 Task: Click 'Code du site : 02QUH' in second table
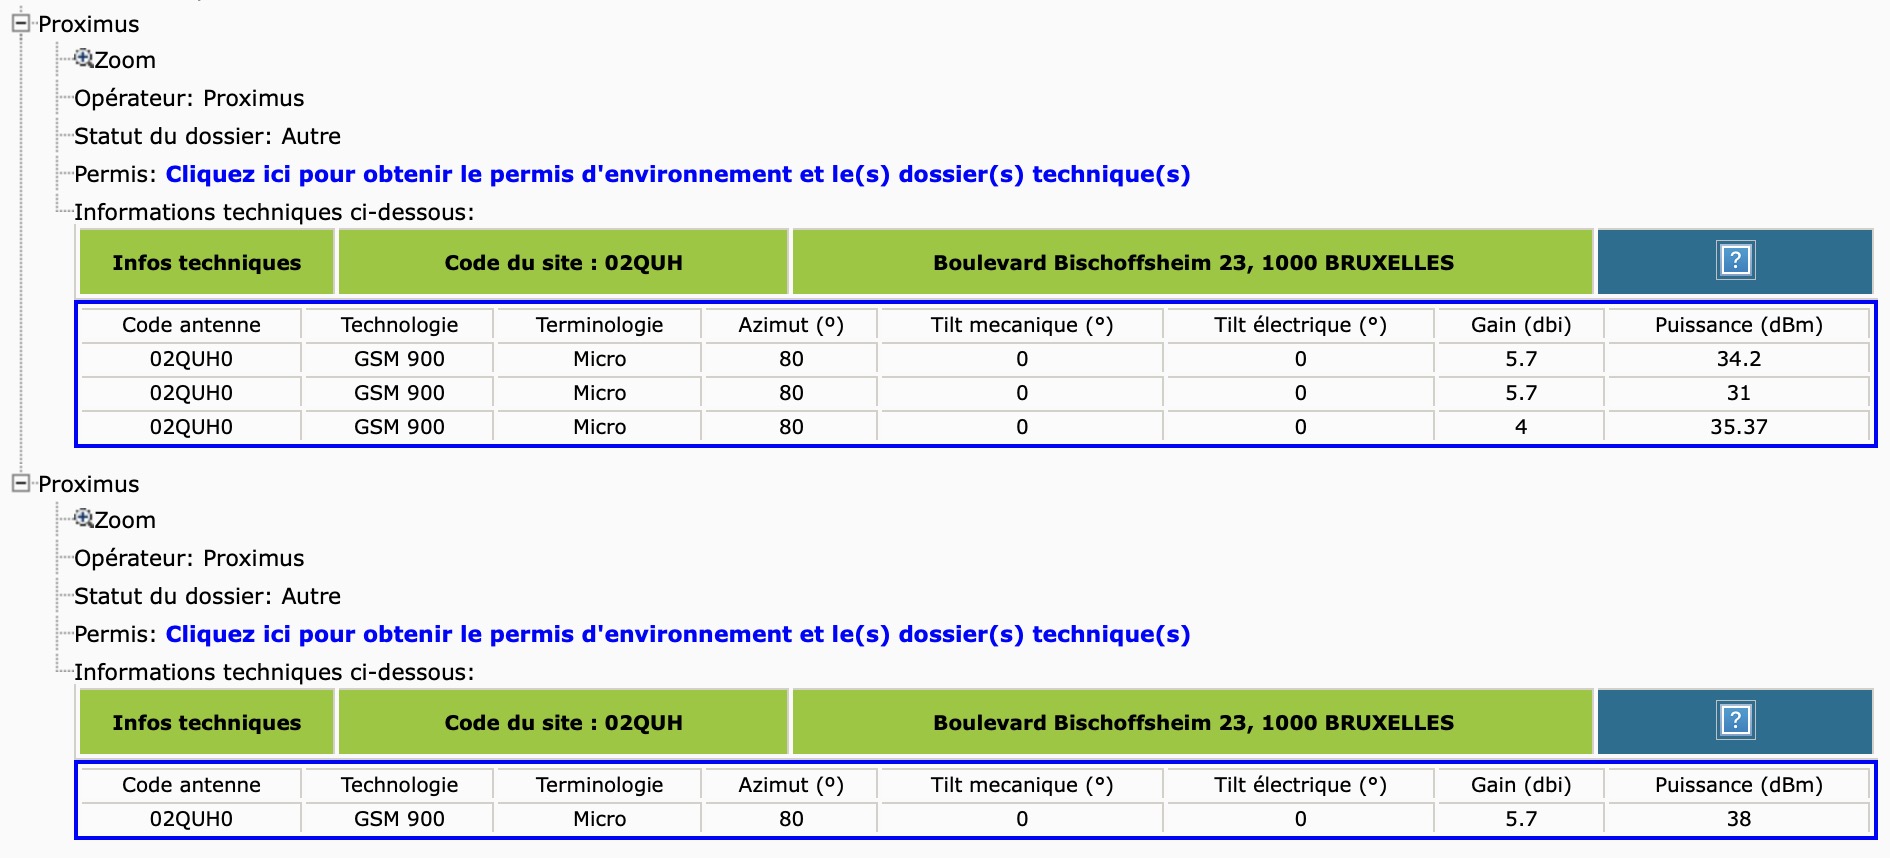564,722
